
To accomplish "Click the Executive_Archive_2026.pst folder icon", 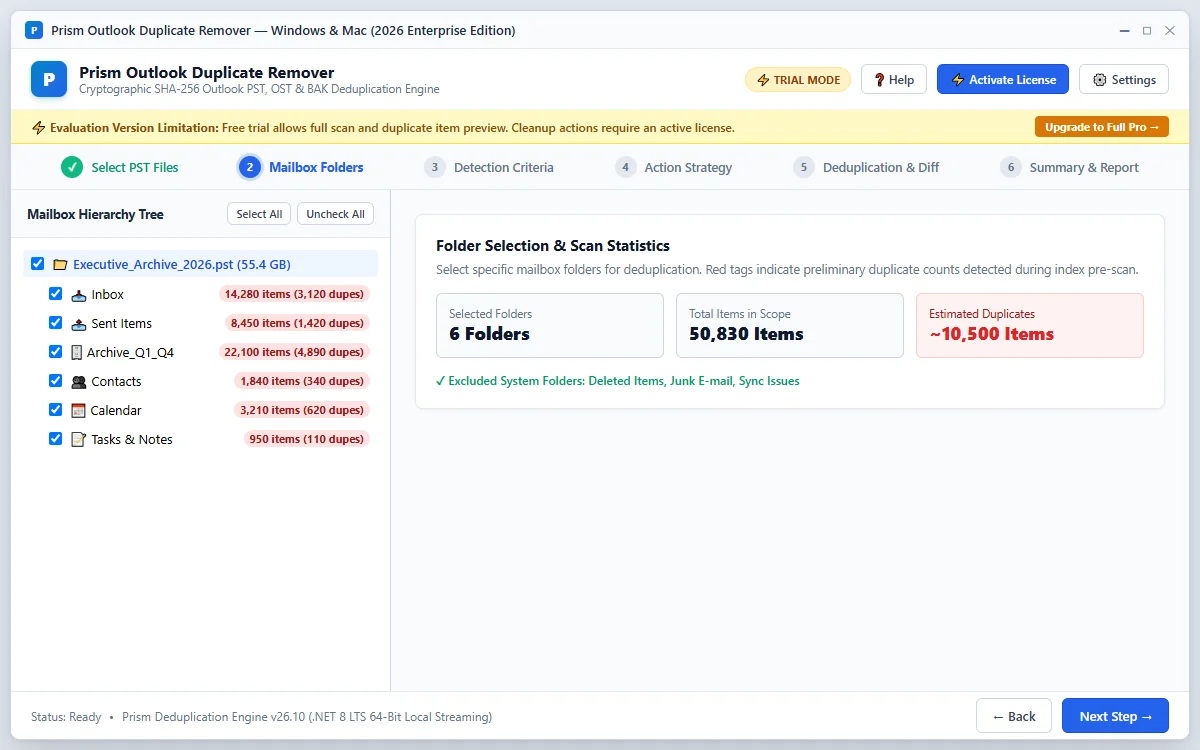I will (60, 265).
